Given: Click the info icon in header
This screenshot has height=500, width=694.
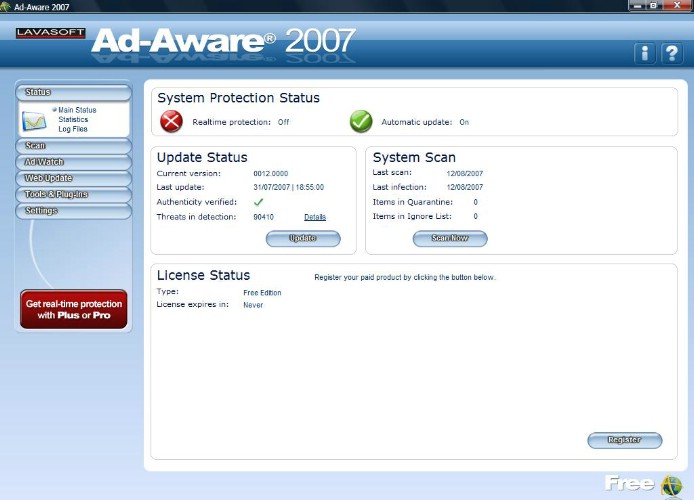Looking at the screenshot, I should click(645, 53).
